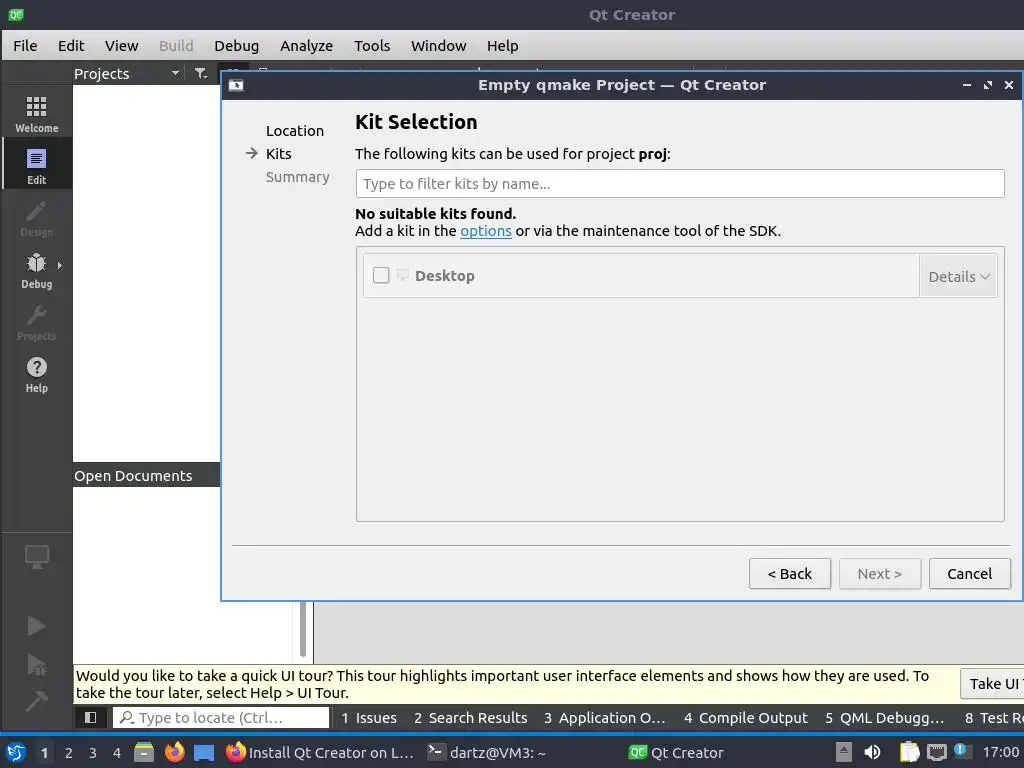Click the Take UI Tour button
Image resolution: width=1024 pixels, height=768 pixels.
pyautogui.click(x=992, y=684)
